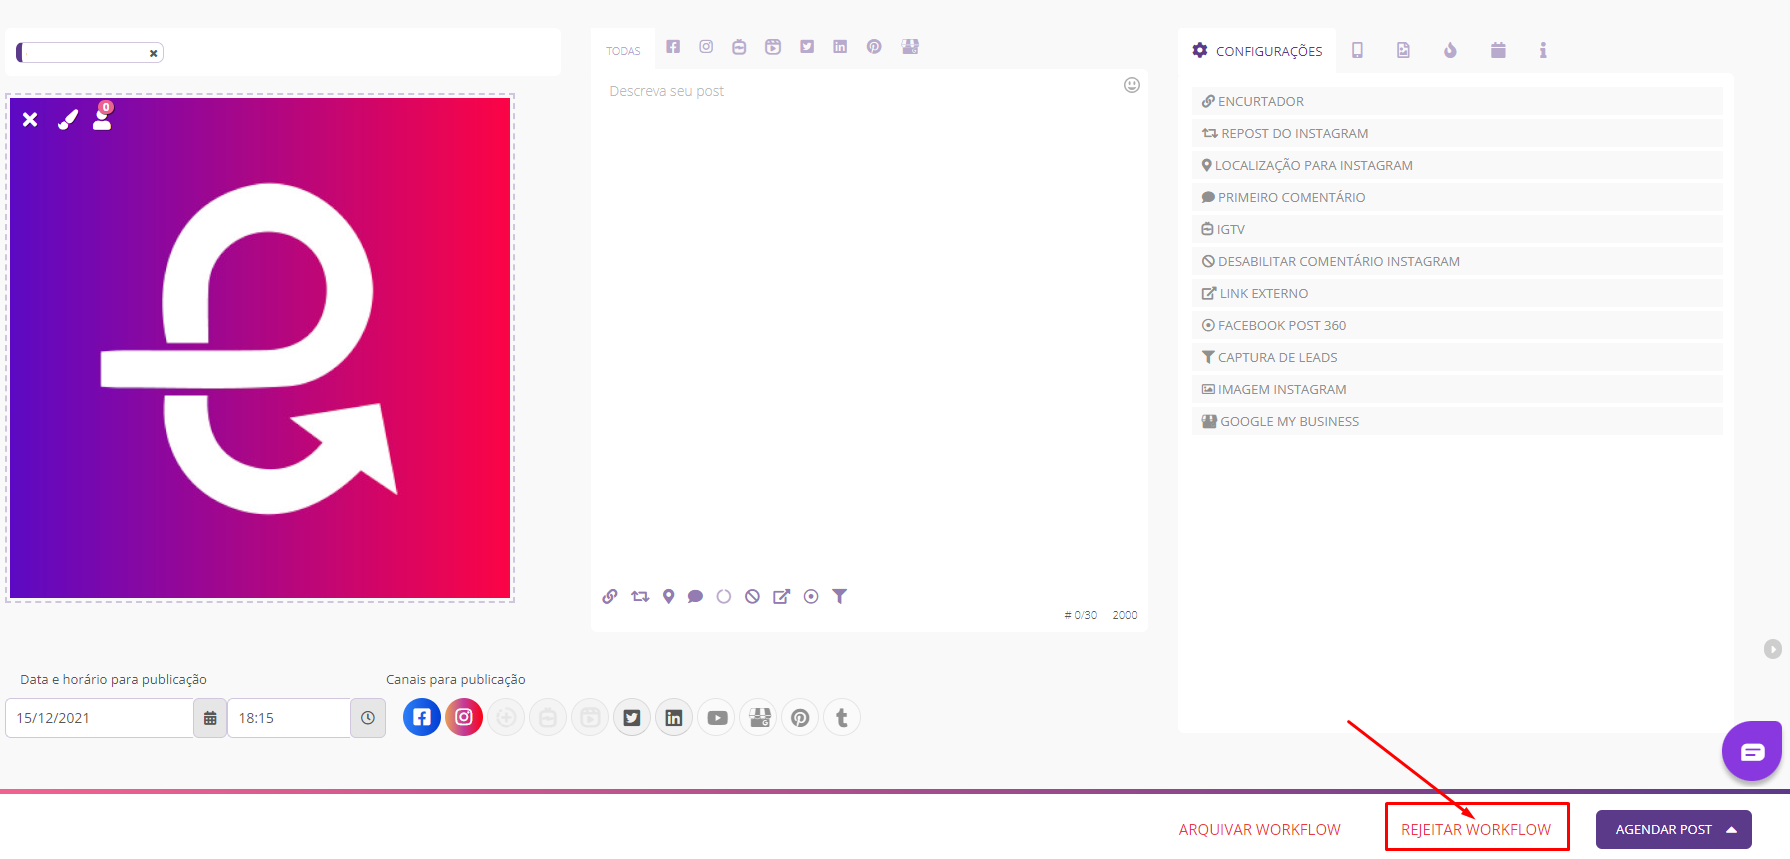Click the round arrow button at right edge
Image resolution: width=1790 pixels, height=859 pixels.
[x=1772, y=649]
